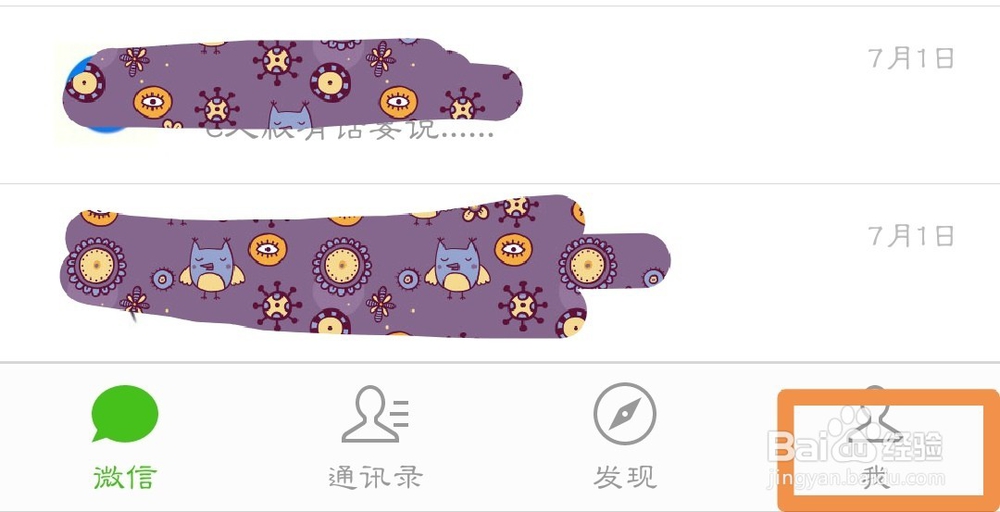
Task: Select the 我 tab label
Action: click(876, 477)
